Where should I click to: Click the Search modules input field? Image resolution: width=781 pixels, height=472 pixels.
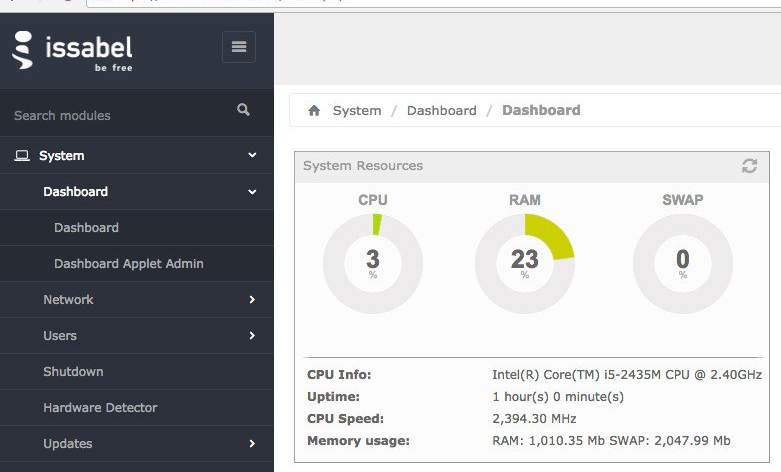coord(115,115)
